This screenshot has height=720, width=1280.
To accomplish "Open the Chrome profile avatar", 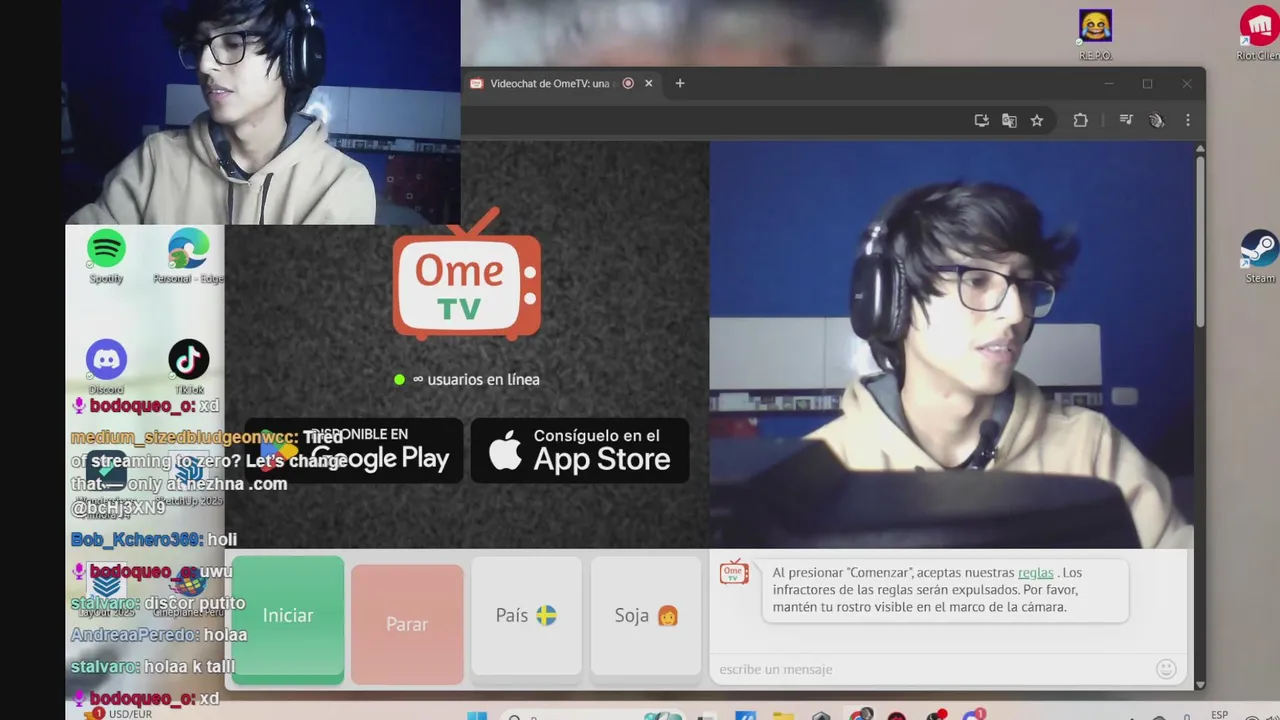I will click(x=1157, y=120).
